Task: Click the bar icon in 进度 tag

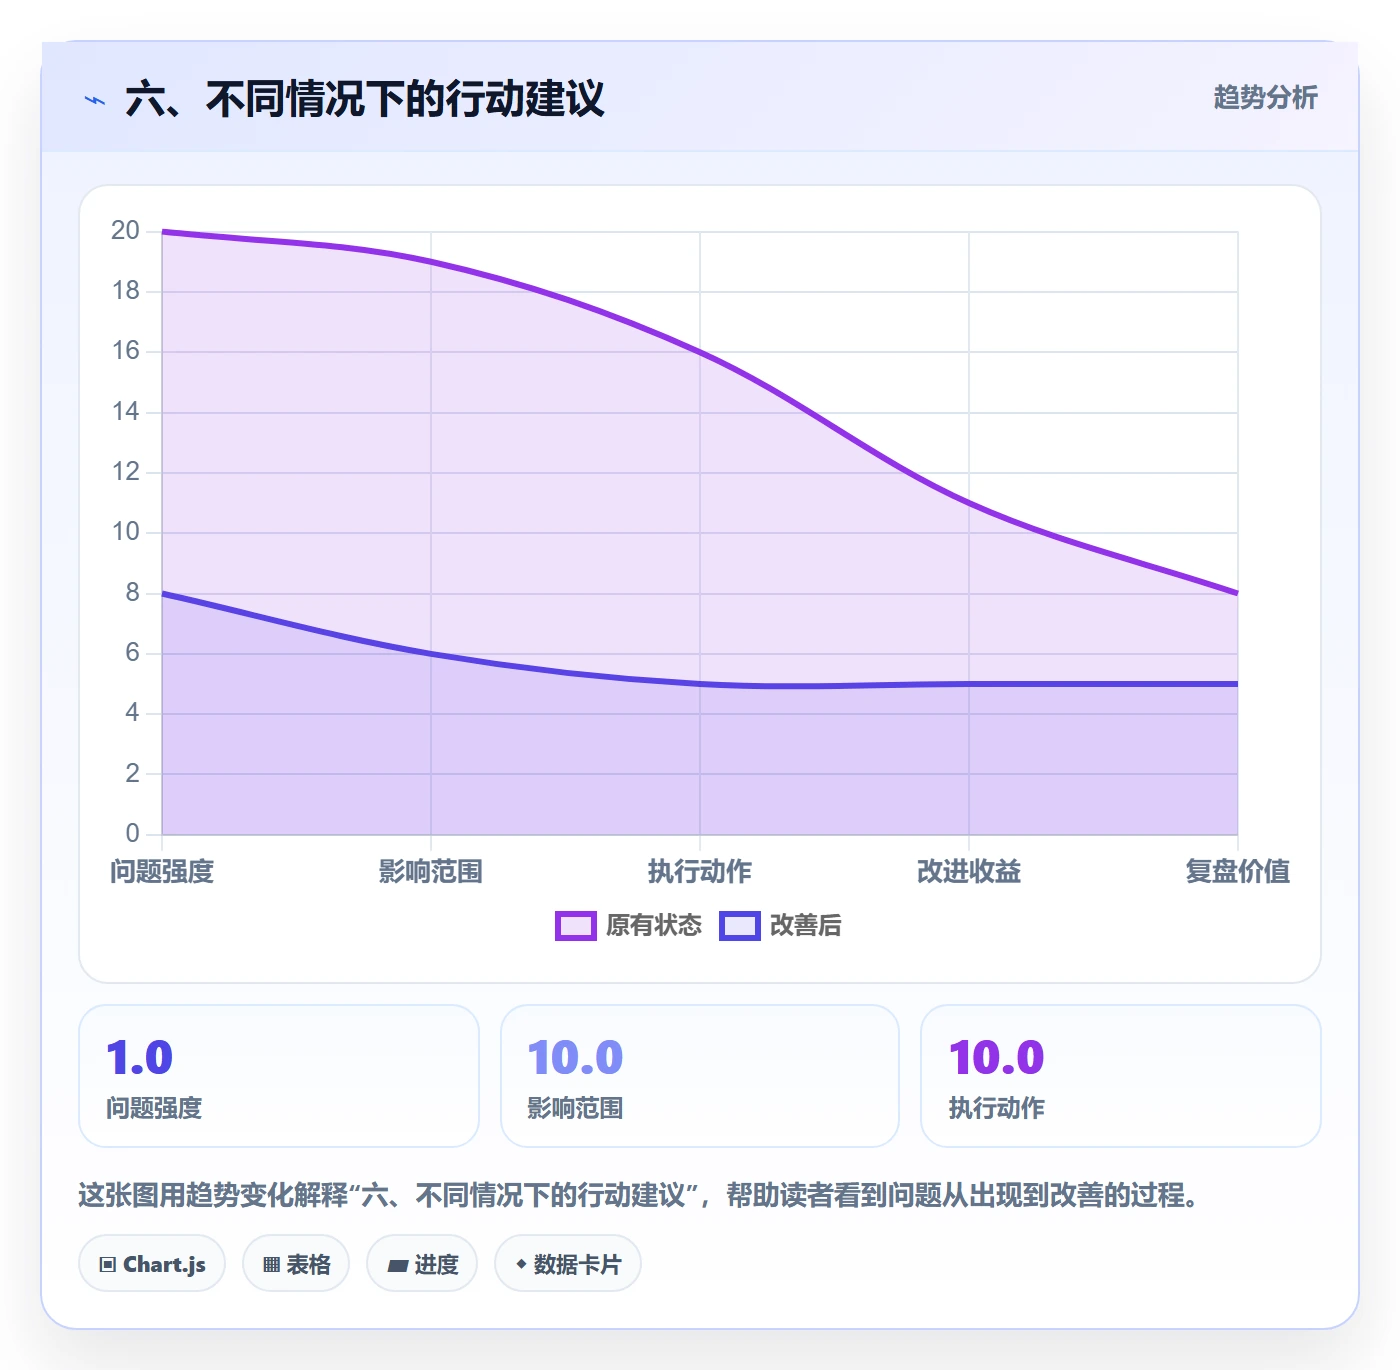Action: pos(397,1266)
